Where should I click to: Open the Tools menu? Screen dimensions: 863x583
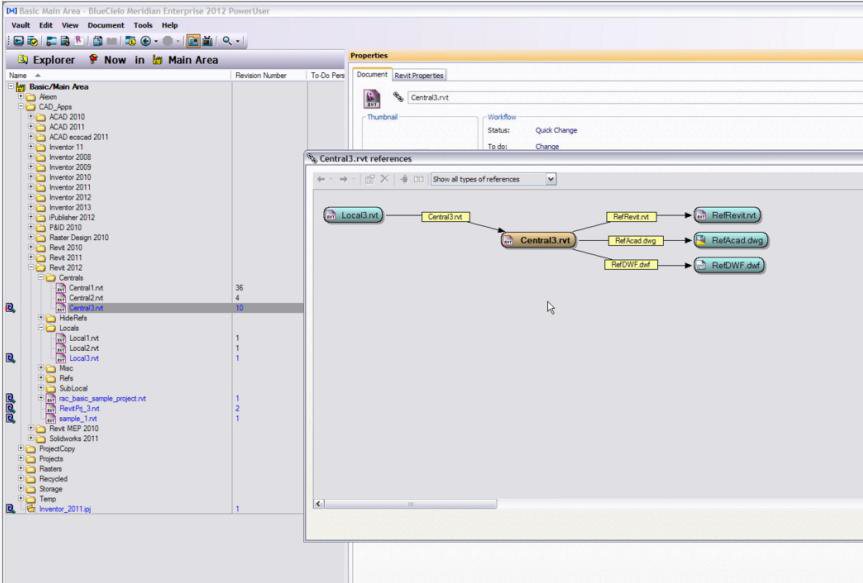point(144,24)
